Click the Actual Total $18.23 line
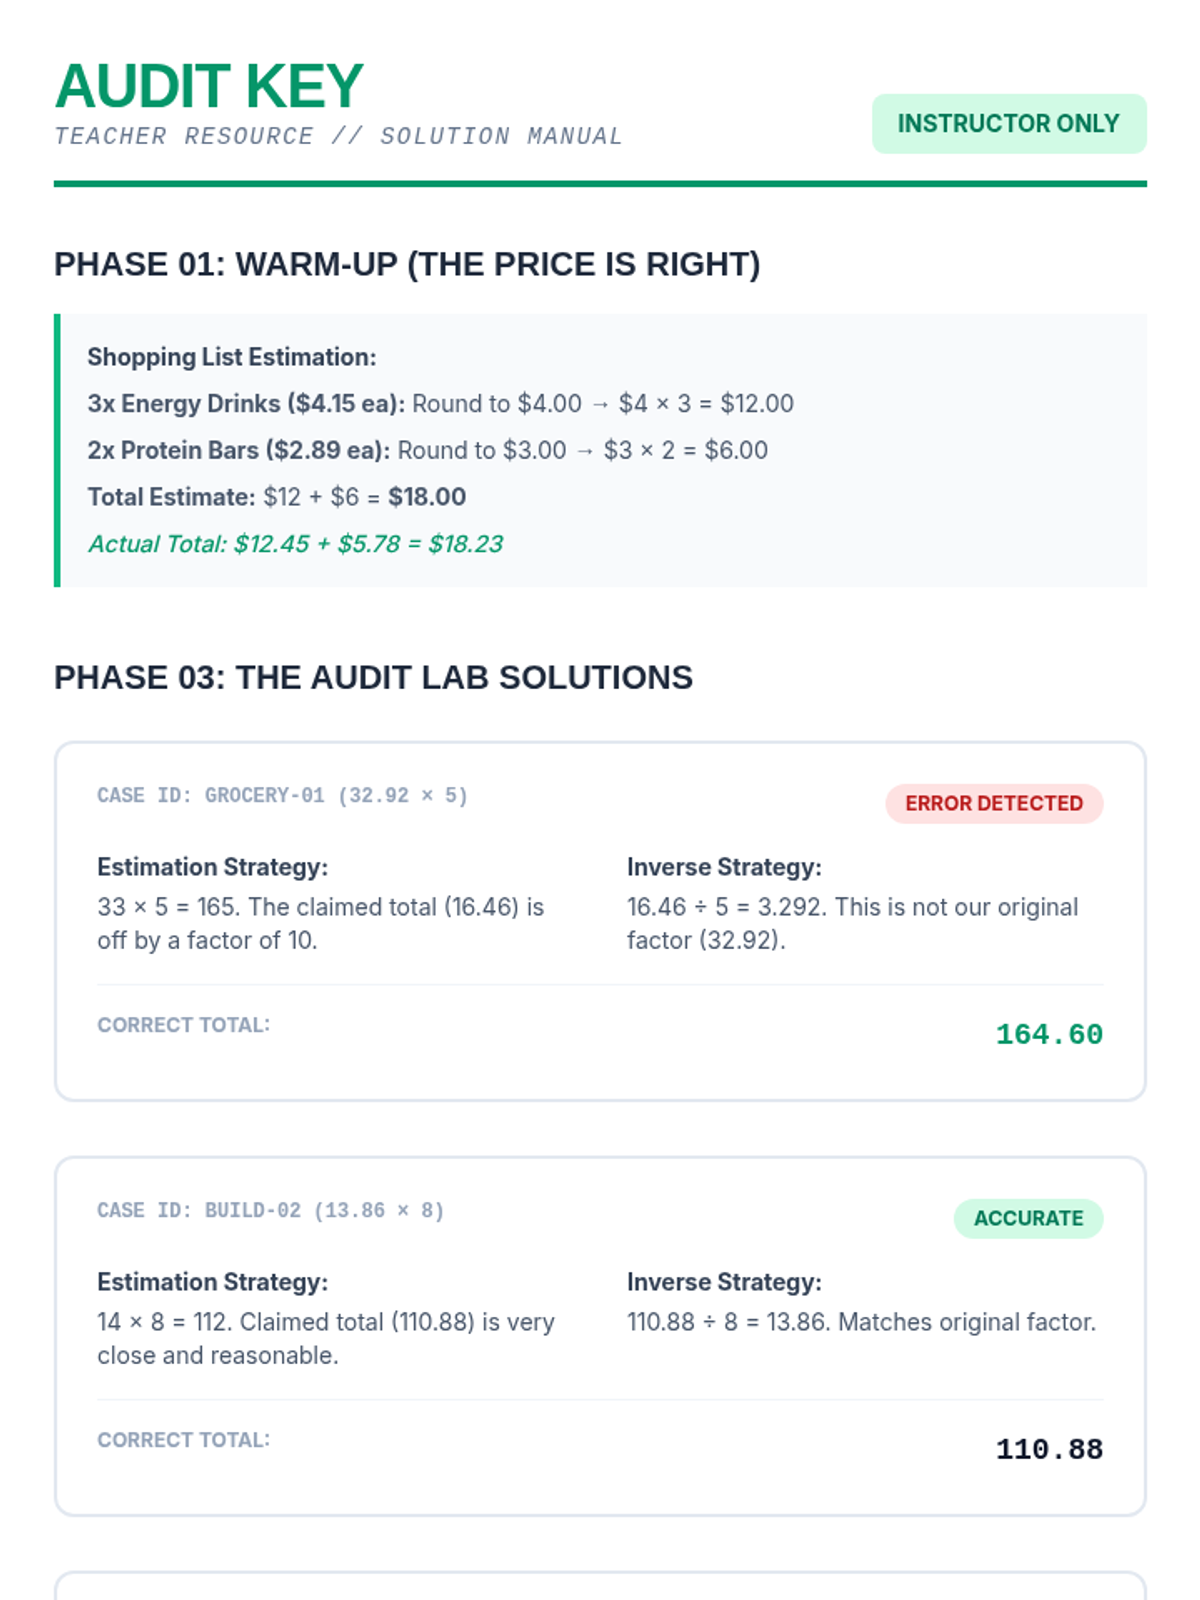This screenshot has width=1200, height=1600. click(295, 544)
